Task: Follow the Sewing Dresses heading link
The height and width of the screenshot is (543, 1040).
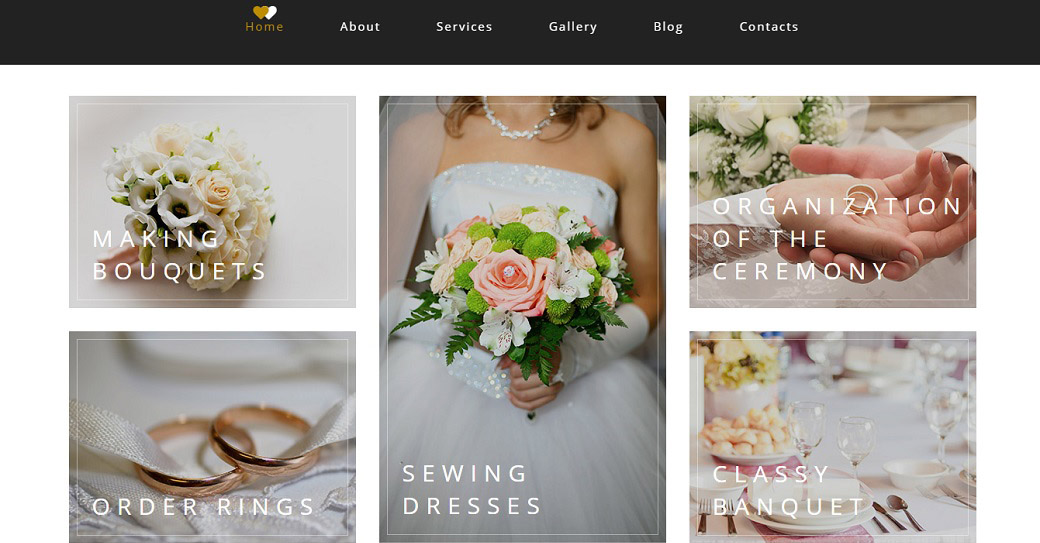Action: pyautogui.click(x=472, y=489)
